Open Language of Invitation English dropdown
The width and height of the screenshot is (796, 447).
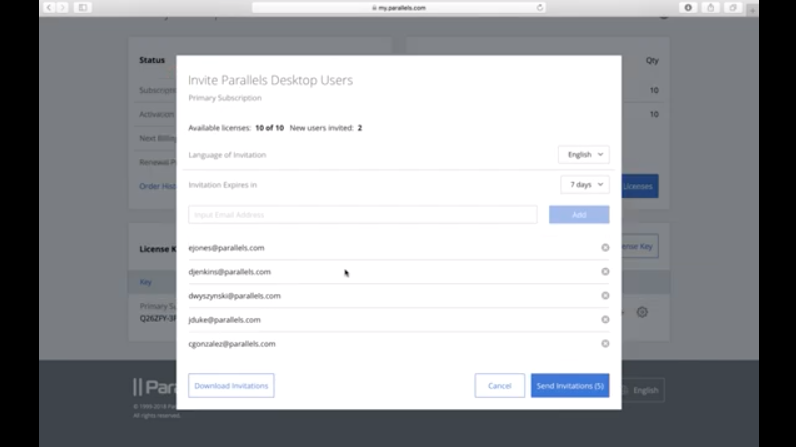(584, 154)
